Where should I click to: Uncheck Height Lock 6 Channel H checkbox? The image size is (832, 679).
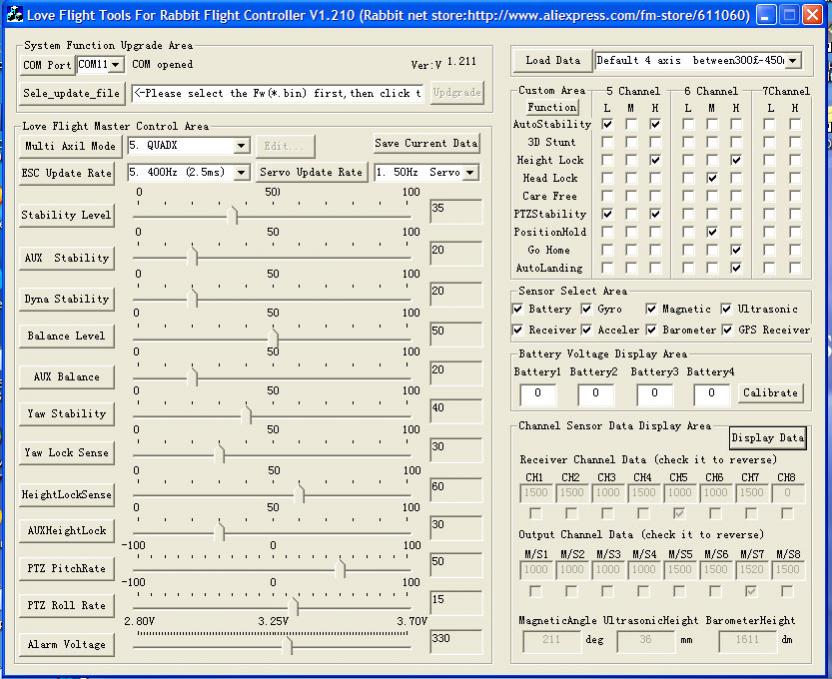click(x=736, y=160)
